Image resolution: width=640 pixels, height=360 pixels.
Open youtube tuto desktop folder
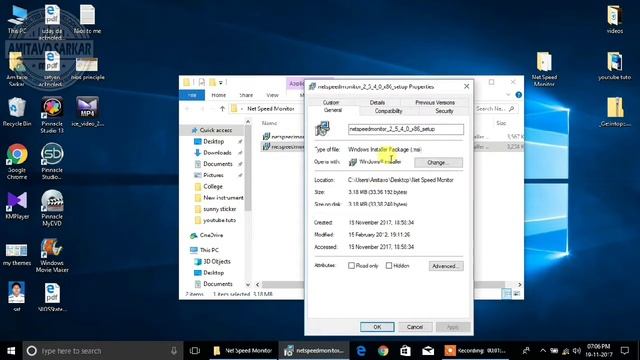pos(614,65)
